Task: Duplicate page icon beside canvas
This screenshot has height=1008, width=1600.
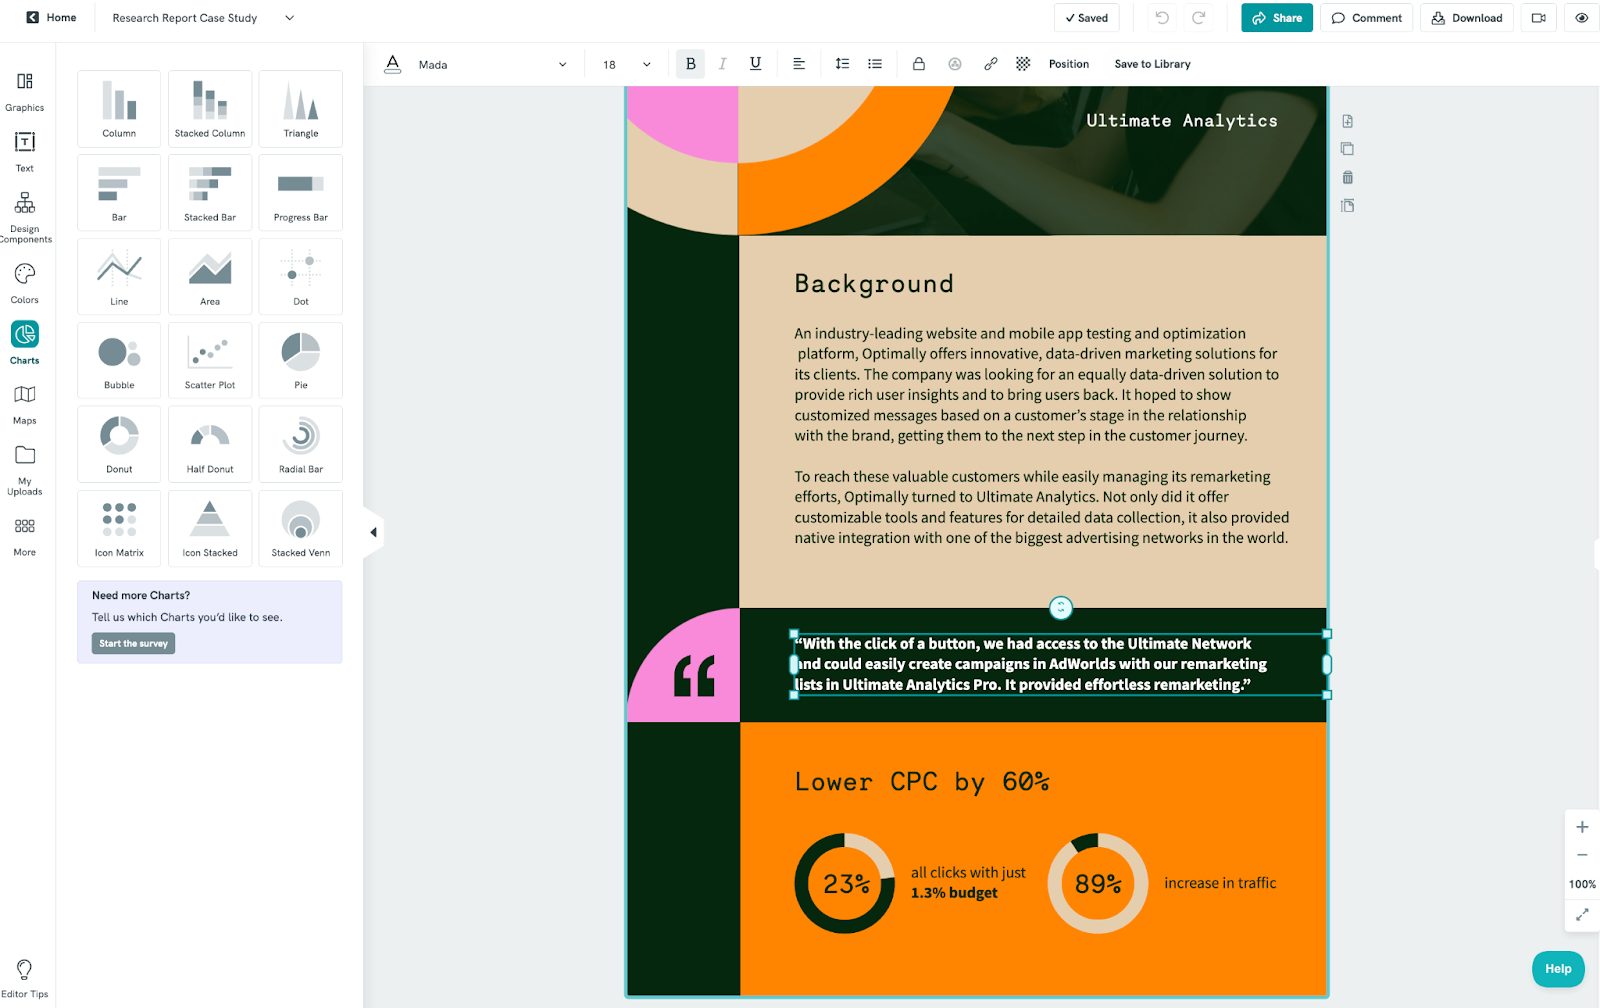Action: tap(1348, 149)
